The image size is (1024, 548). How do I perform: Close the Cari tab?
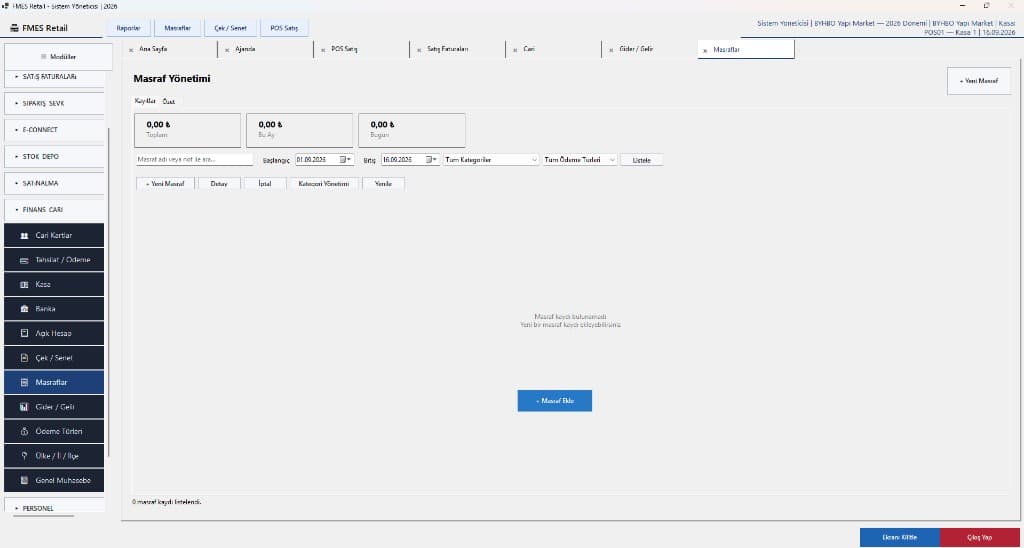click(515, 50)
